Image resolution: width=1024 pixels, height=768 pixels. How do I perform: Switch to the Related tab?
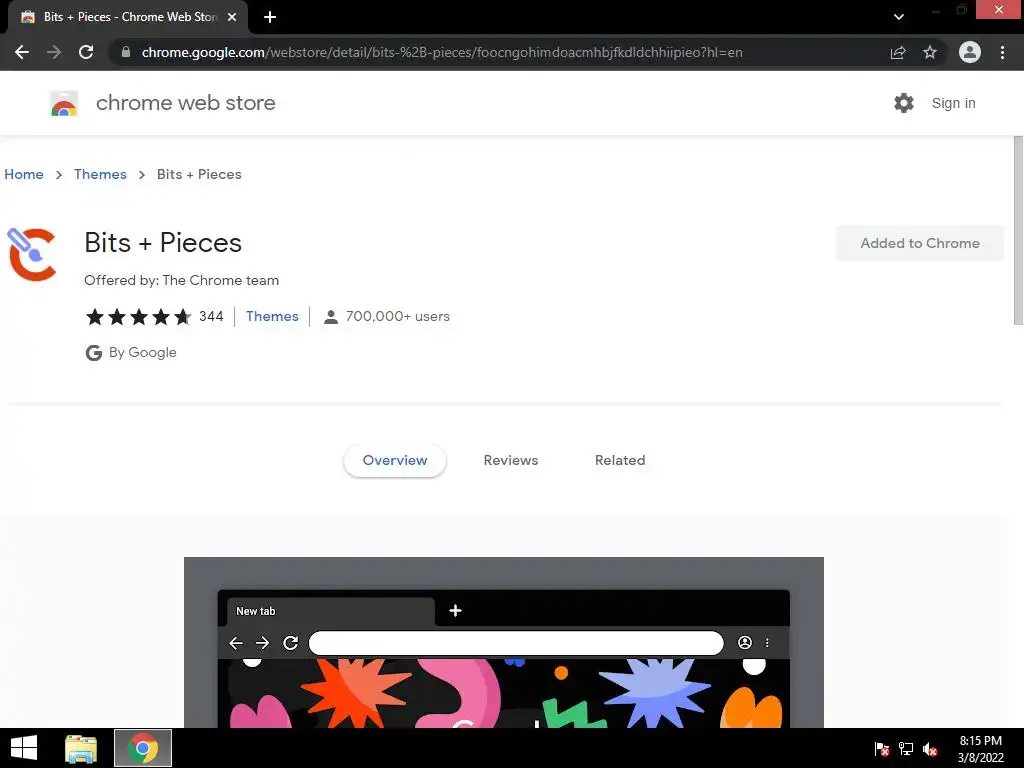pos(620,460)
